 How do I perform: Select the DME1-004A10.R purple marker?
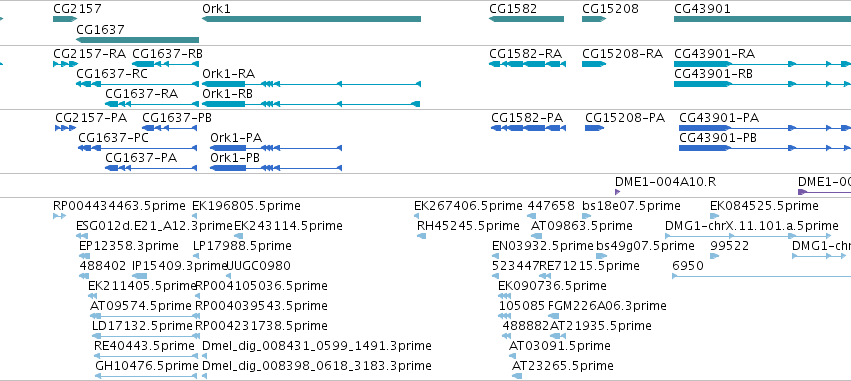617,192
